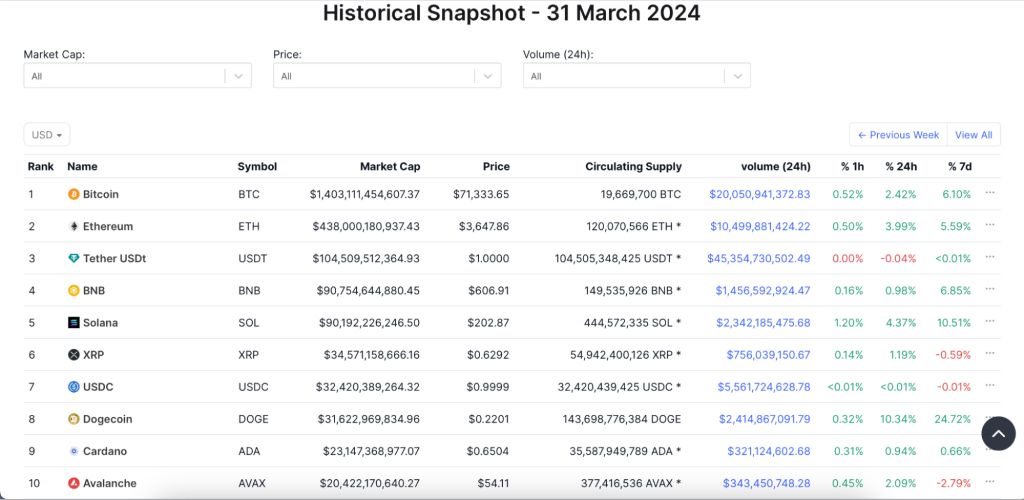Expand the Volume (24h) filter dropdown
The height and width of the screenshot is (500, 1024).
click(737, 76)
